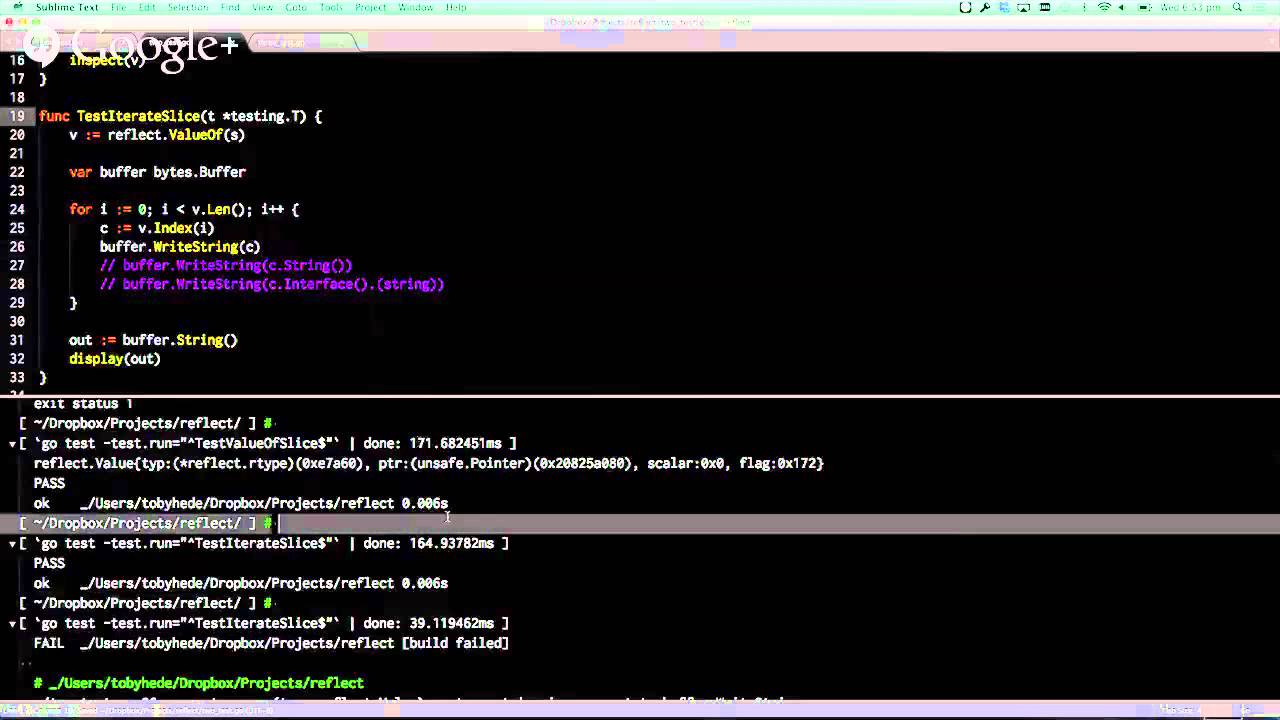Open the volume control in the menu bar

point(1121,7)
